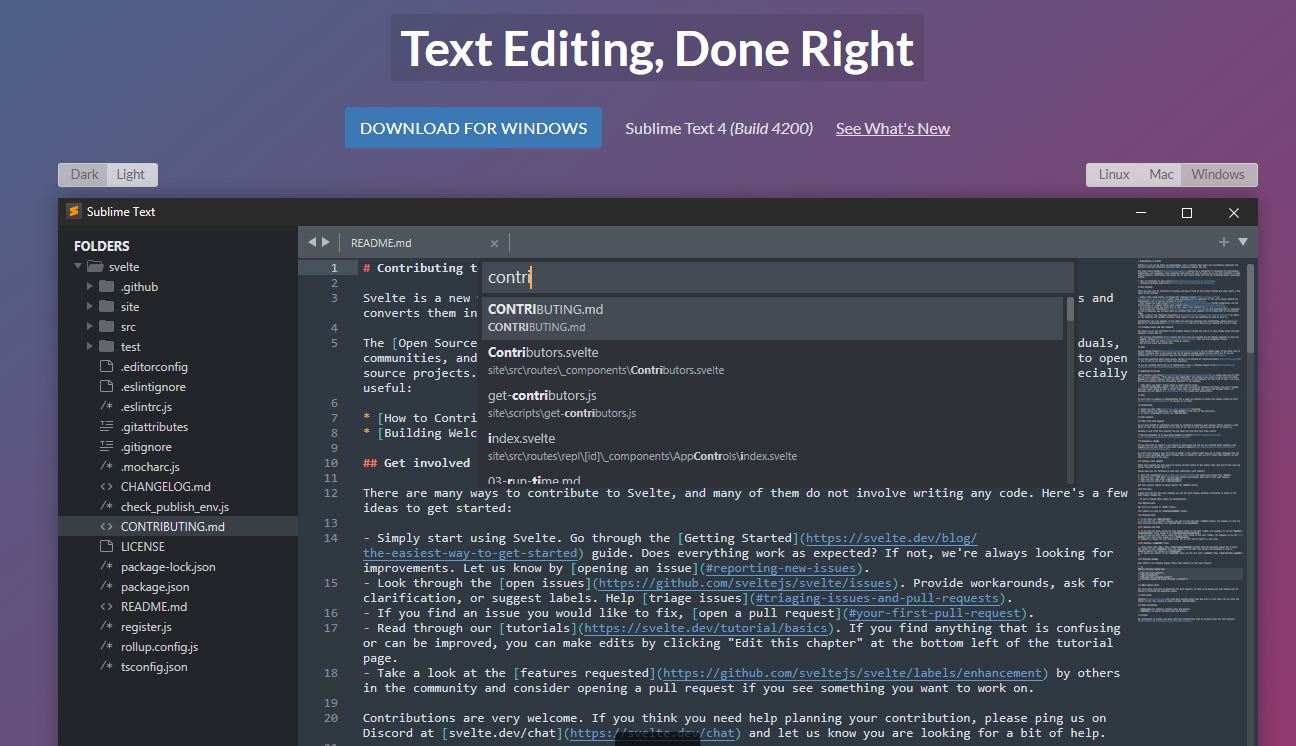Click the src folder icon
The height and width of the screenshot is (746, 1296).
pos(107,327)
